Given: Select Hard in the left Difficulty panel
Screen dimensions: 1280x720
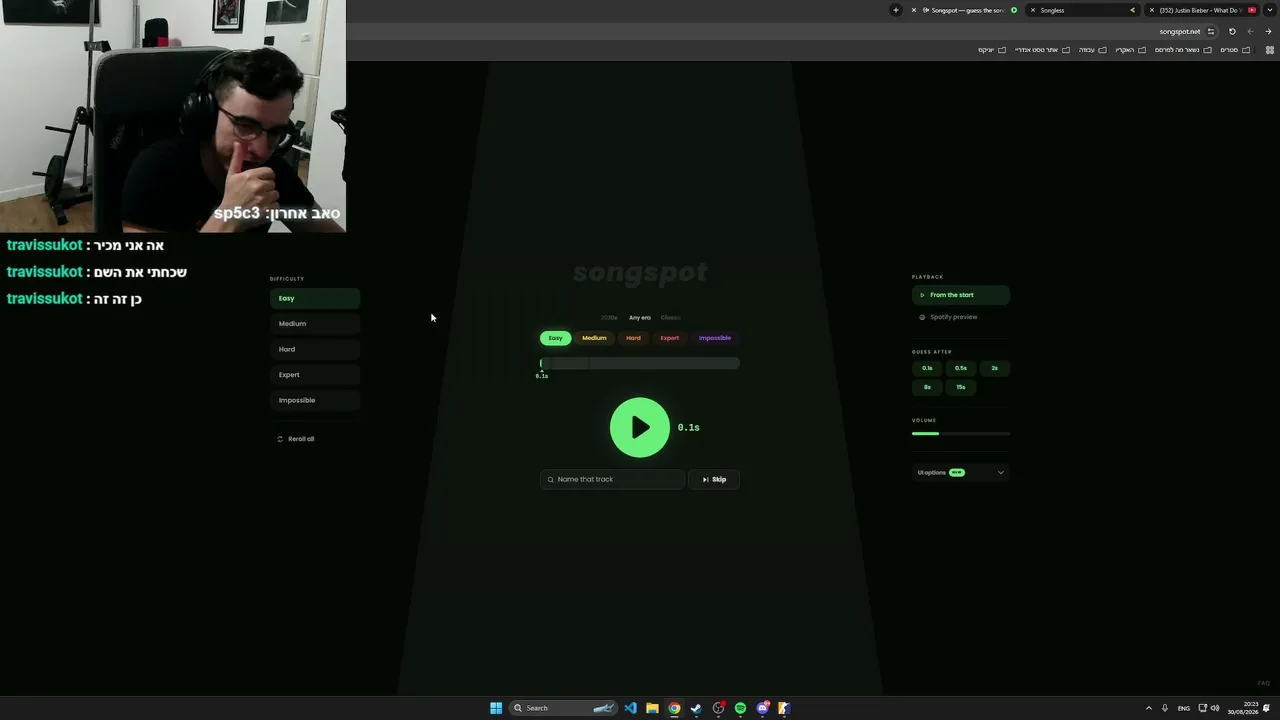Looking at the screenshot, I should 315,349.
